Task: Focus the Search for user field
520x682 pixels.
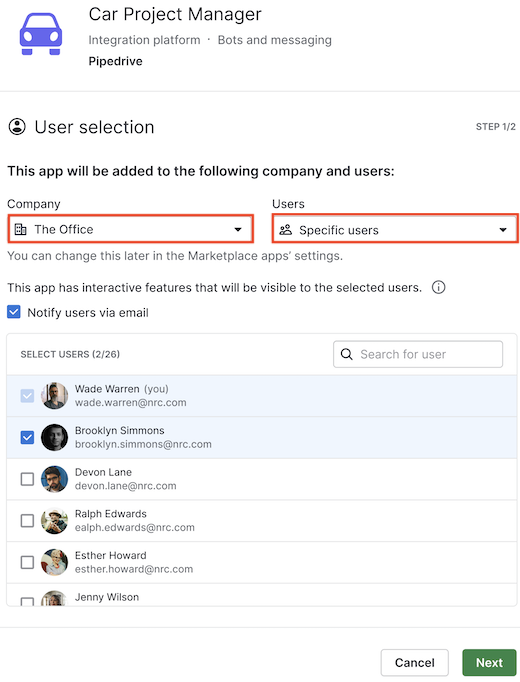Action: pos(418,354)
